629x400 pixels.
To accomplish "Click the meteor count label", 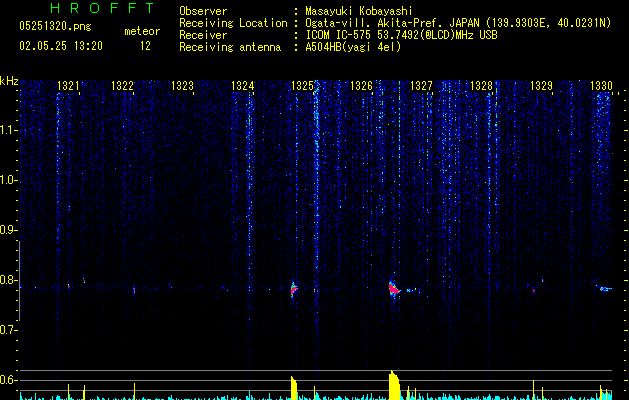I will tap(142, 31).
